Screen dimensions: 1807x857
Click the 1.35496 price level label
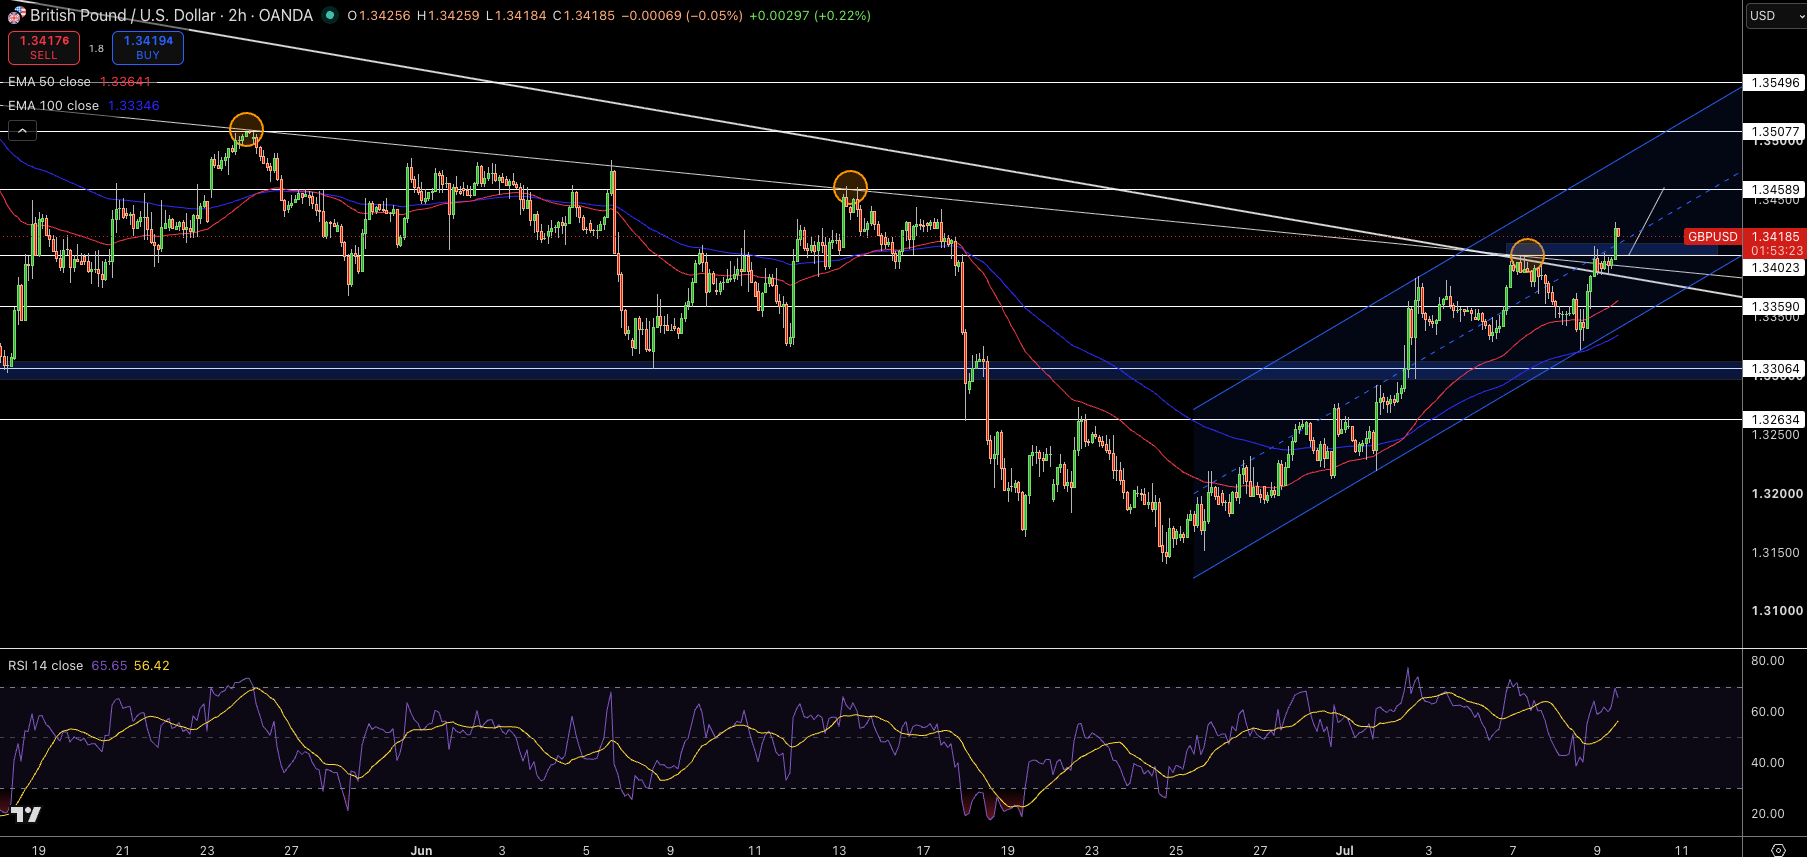click(x=1775, y=83)
